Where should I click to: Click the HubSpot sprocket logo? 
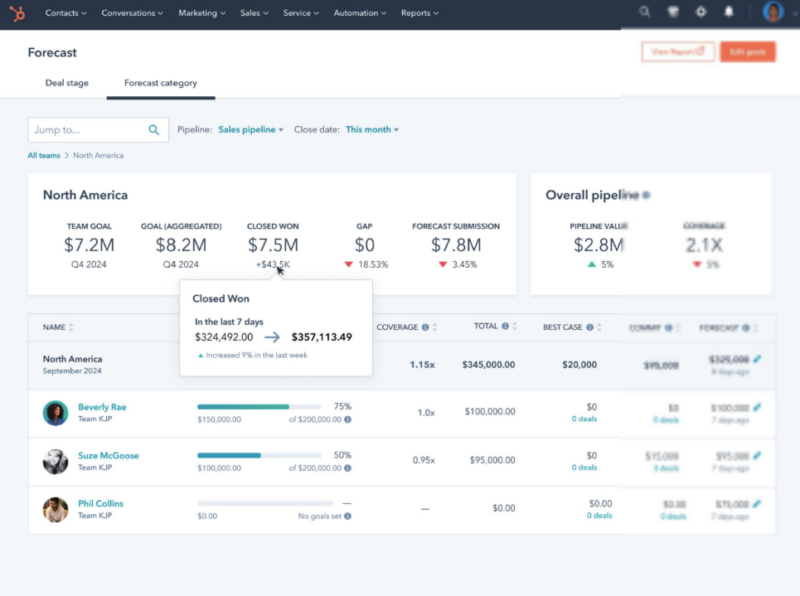(x=17, y=13)
